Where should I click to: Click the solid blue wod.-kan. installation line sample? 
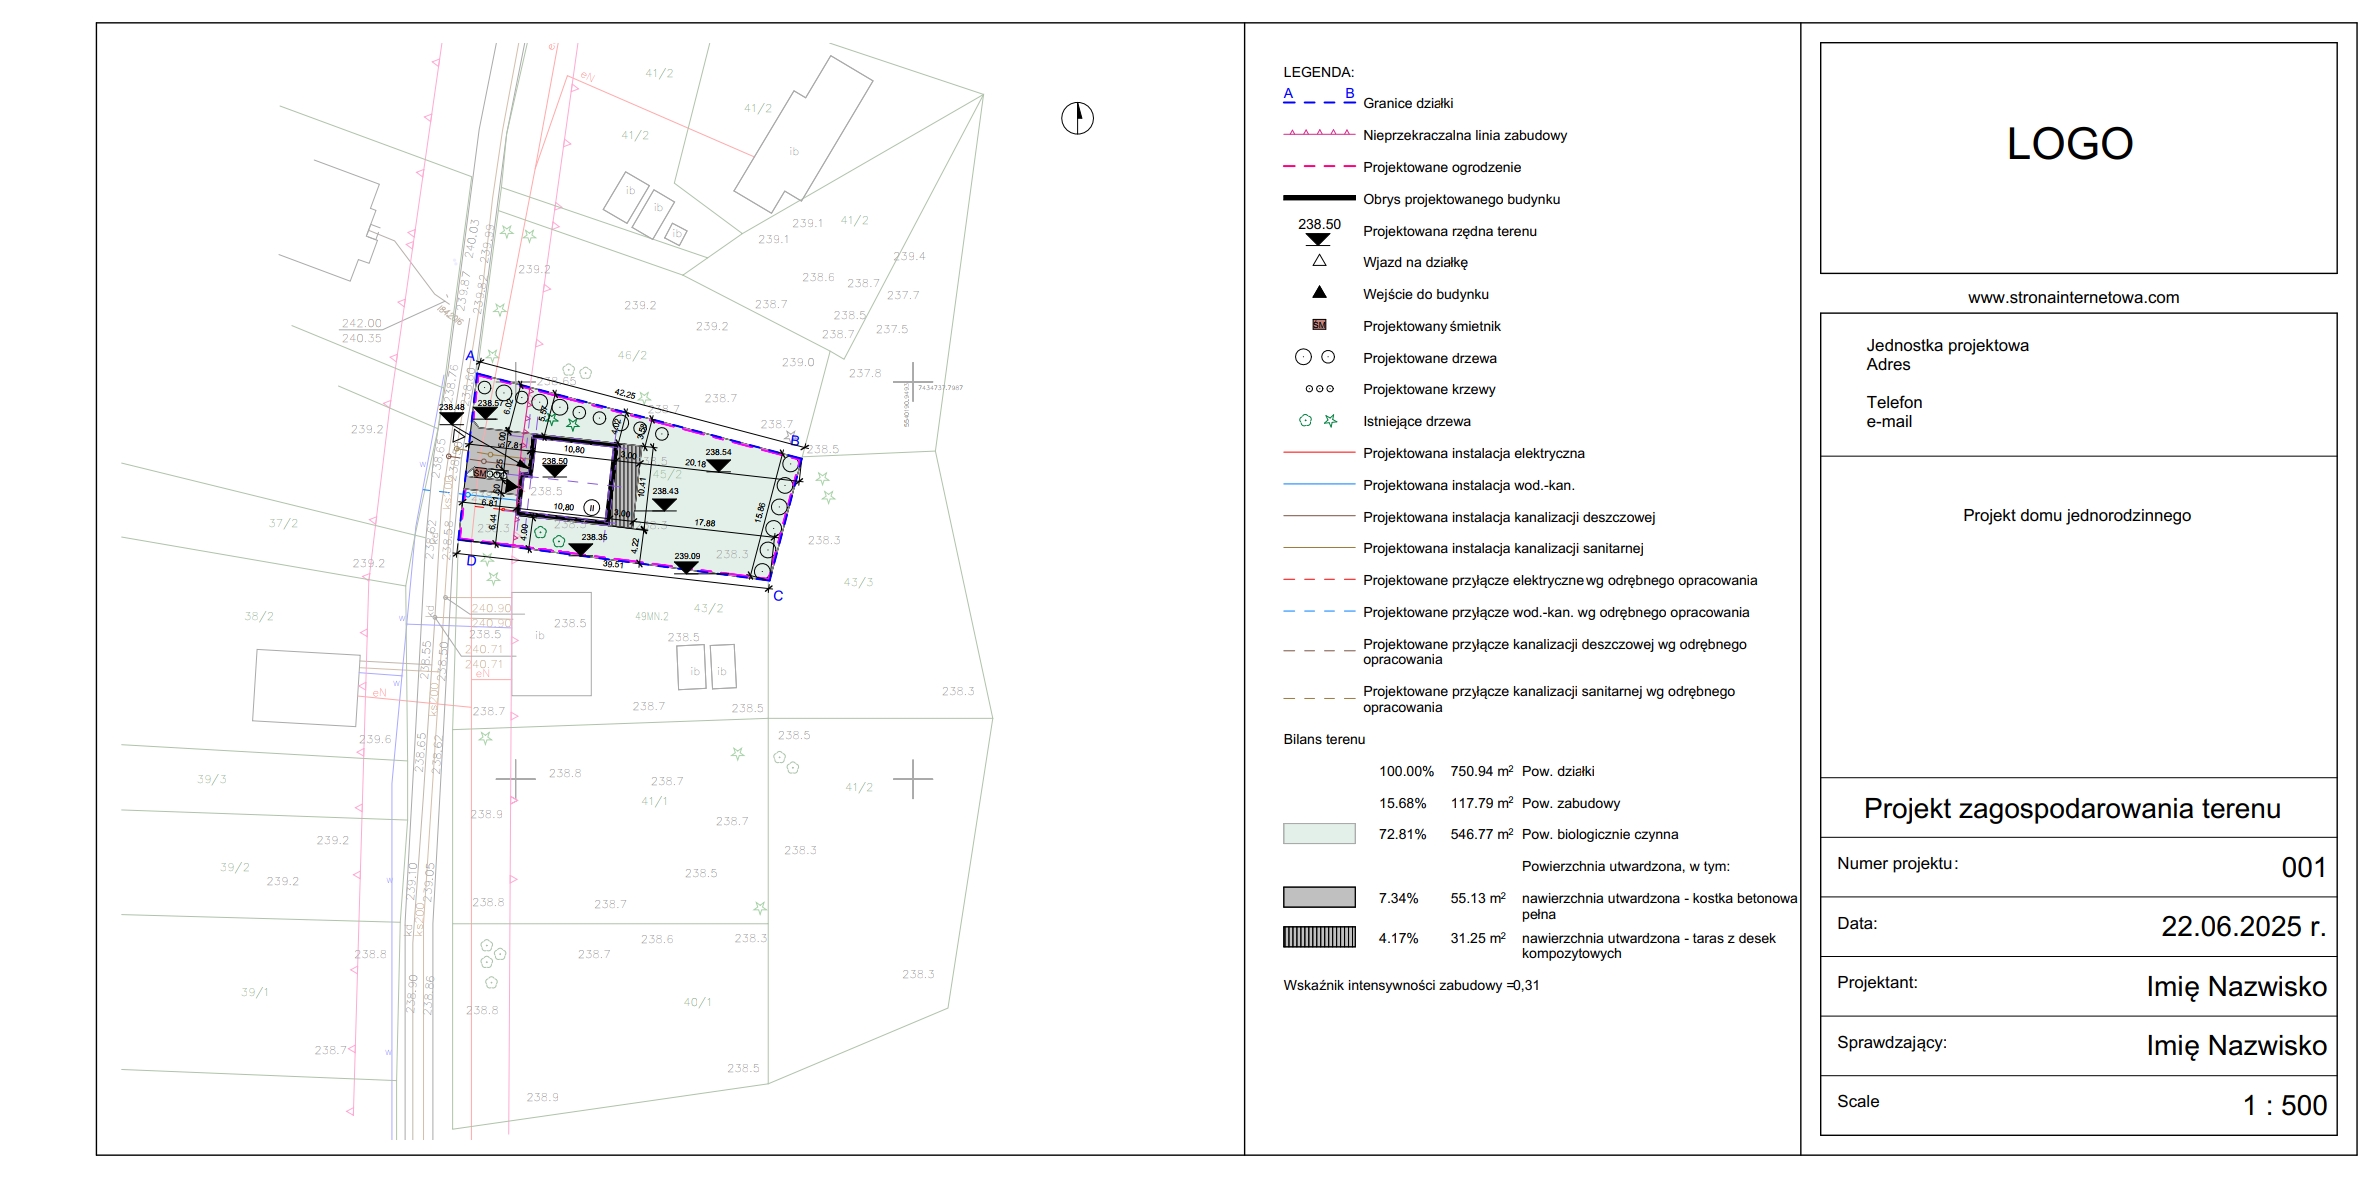[x=1319, y=484]
